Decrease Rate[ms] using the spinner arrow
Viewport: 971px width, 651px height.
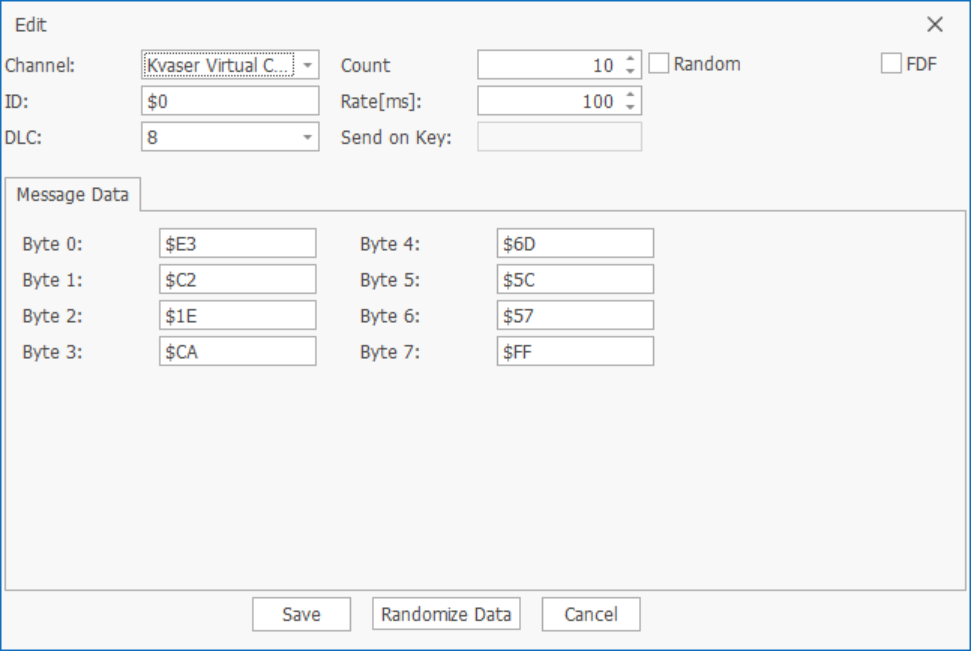coord(631,106)
